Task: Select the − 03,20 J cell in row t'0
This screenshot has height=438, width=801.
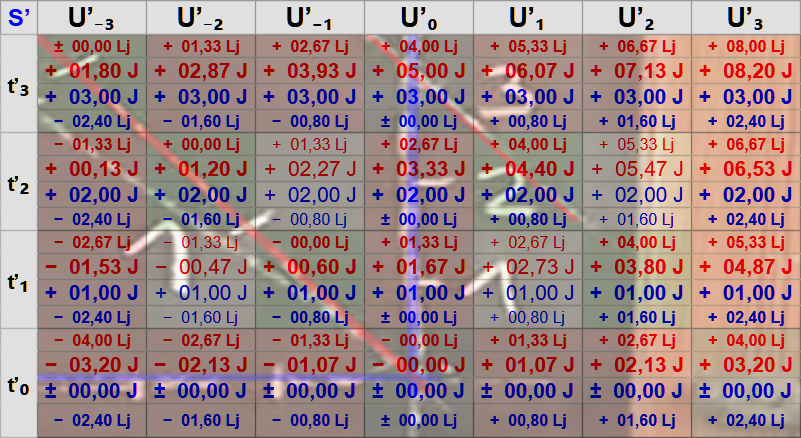Action: [x=92, y=365]
